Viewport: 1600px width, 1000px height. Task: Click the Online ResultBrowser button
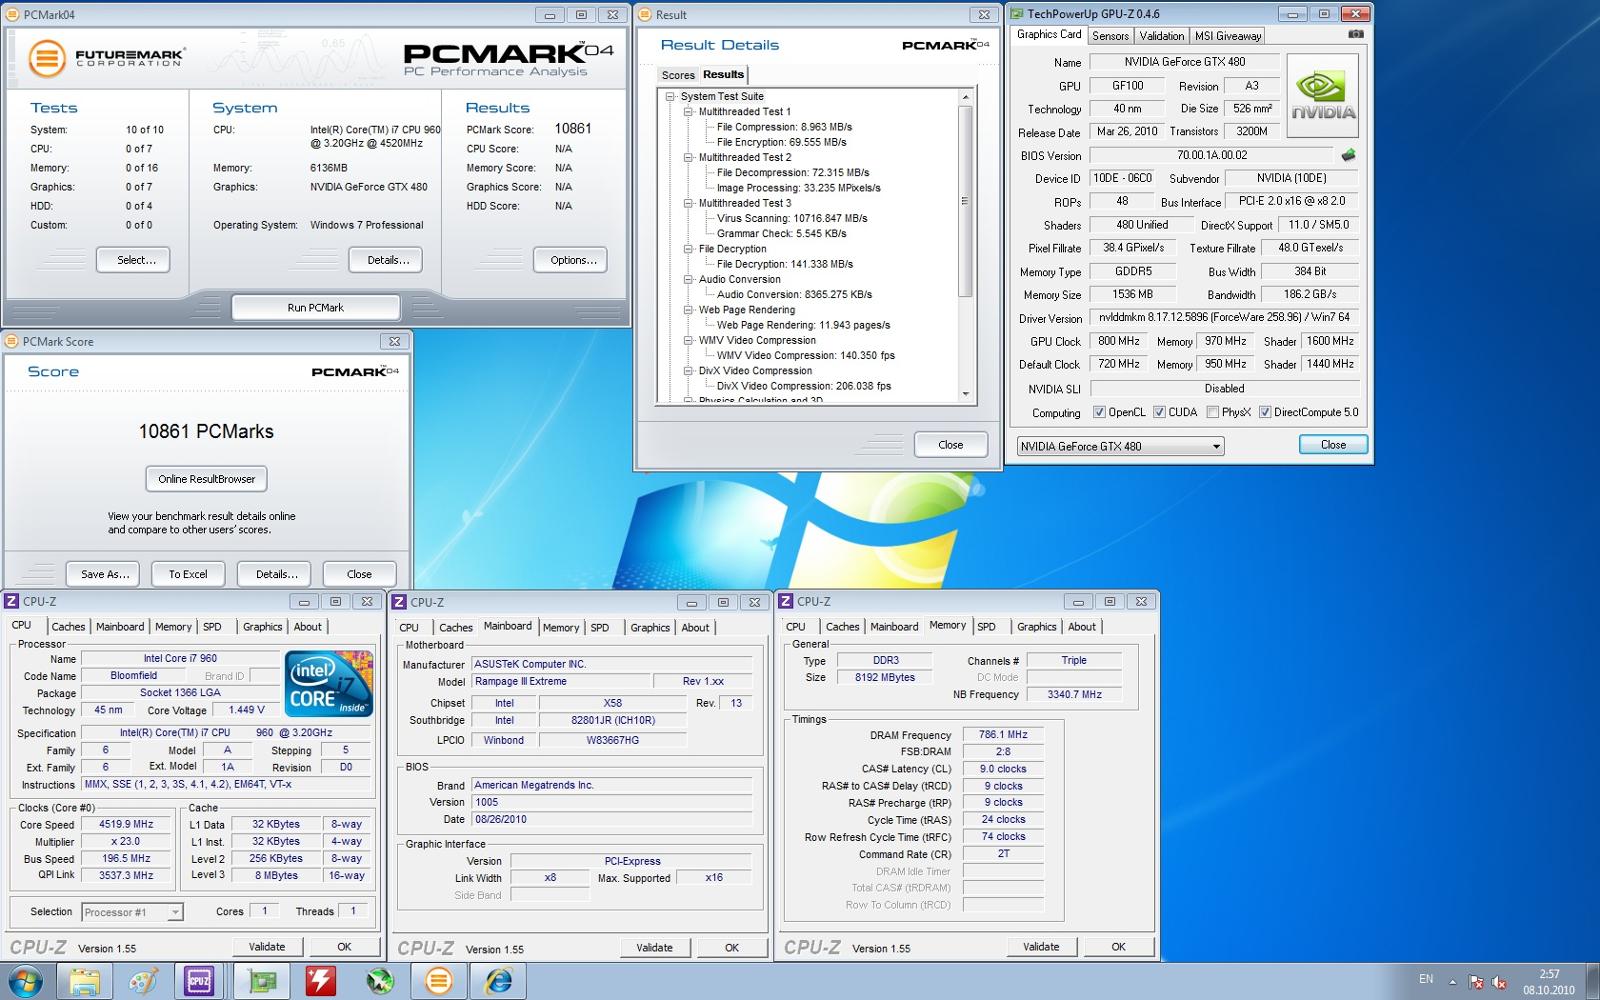206,479
